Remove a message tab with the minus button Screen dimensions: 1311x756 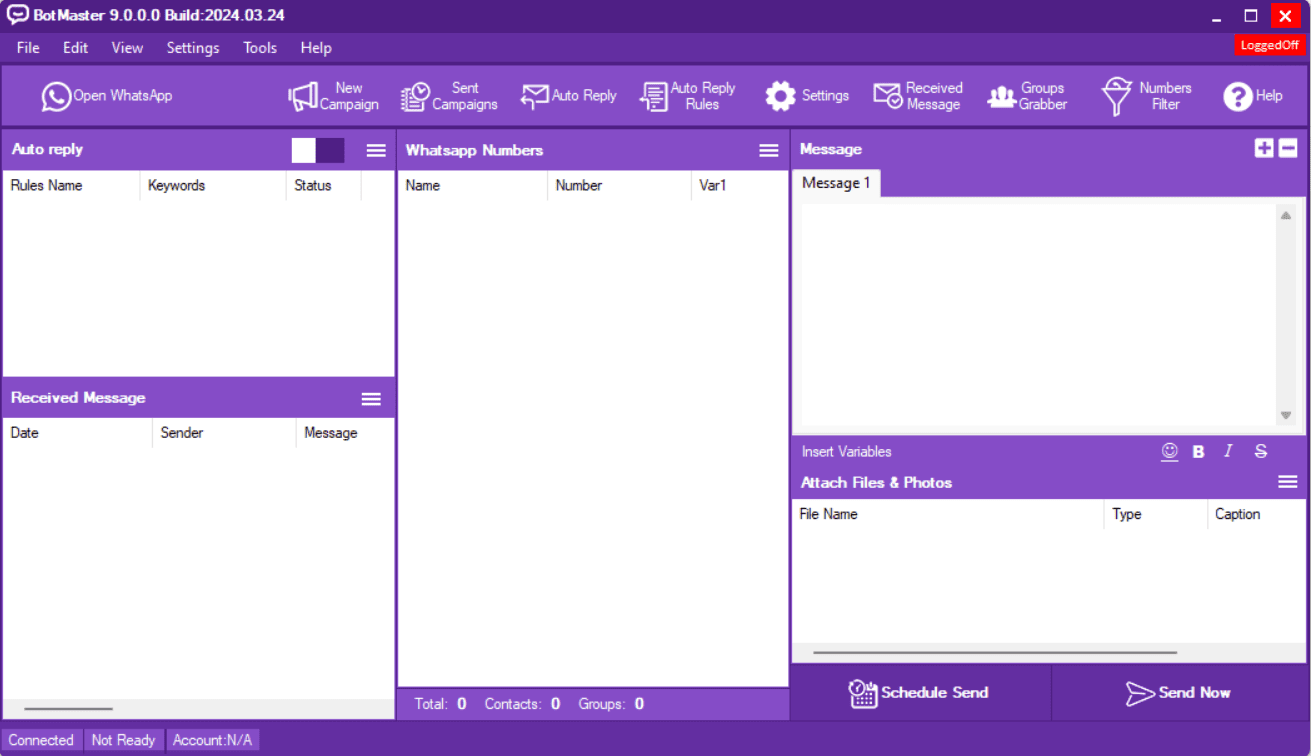(x=1287, y=147)
